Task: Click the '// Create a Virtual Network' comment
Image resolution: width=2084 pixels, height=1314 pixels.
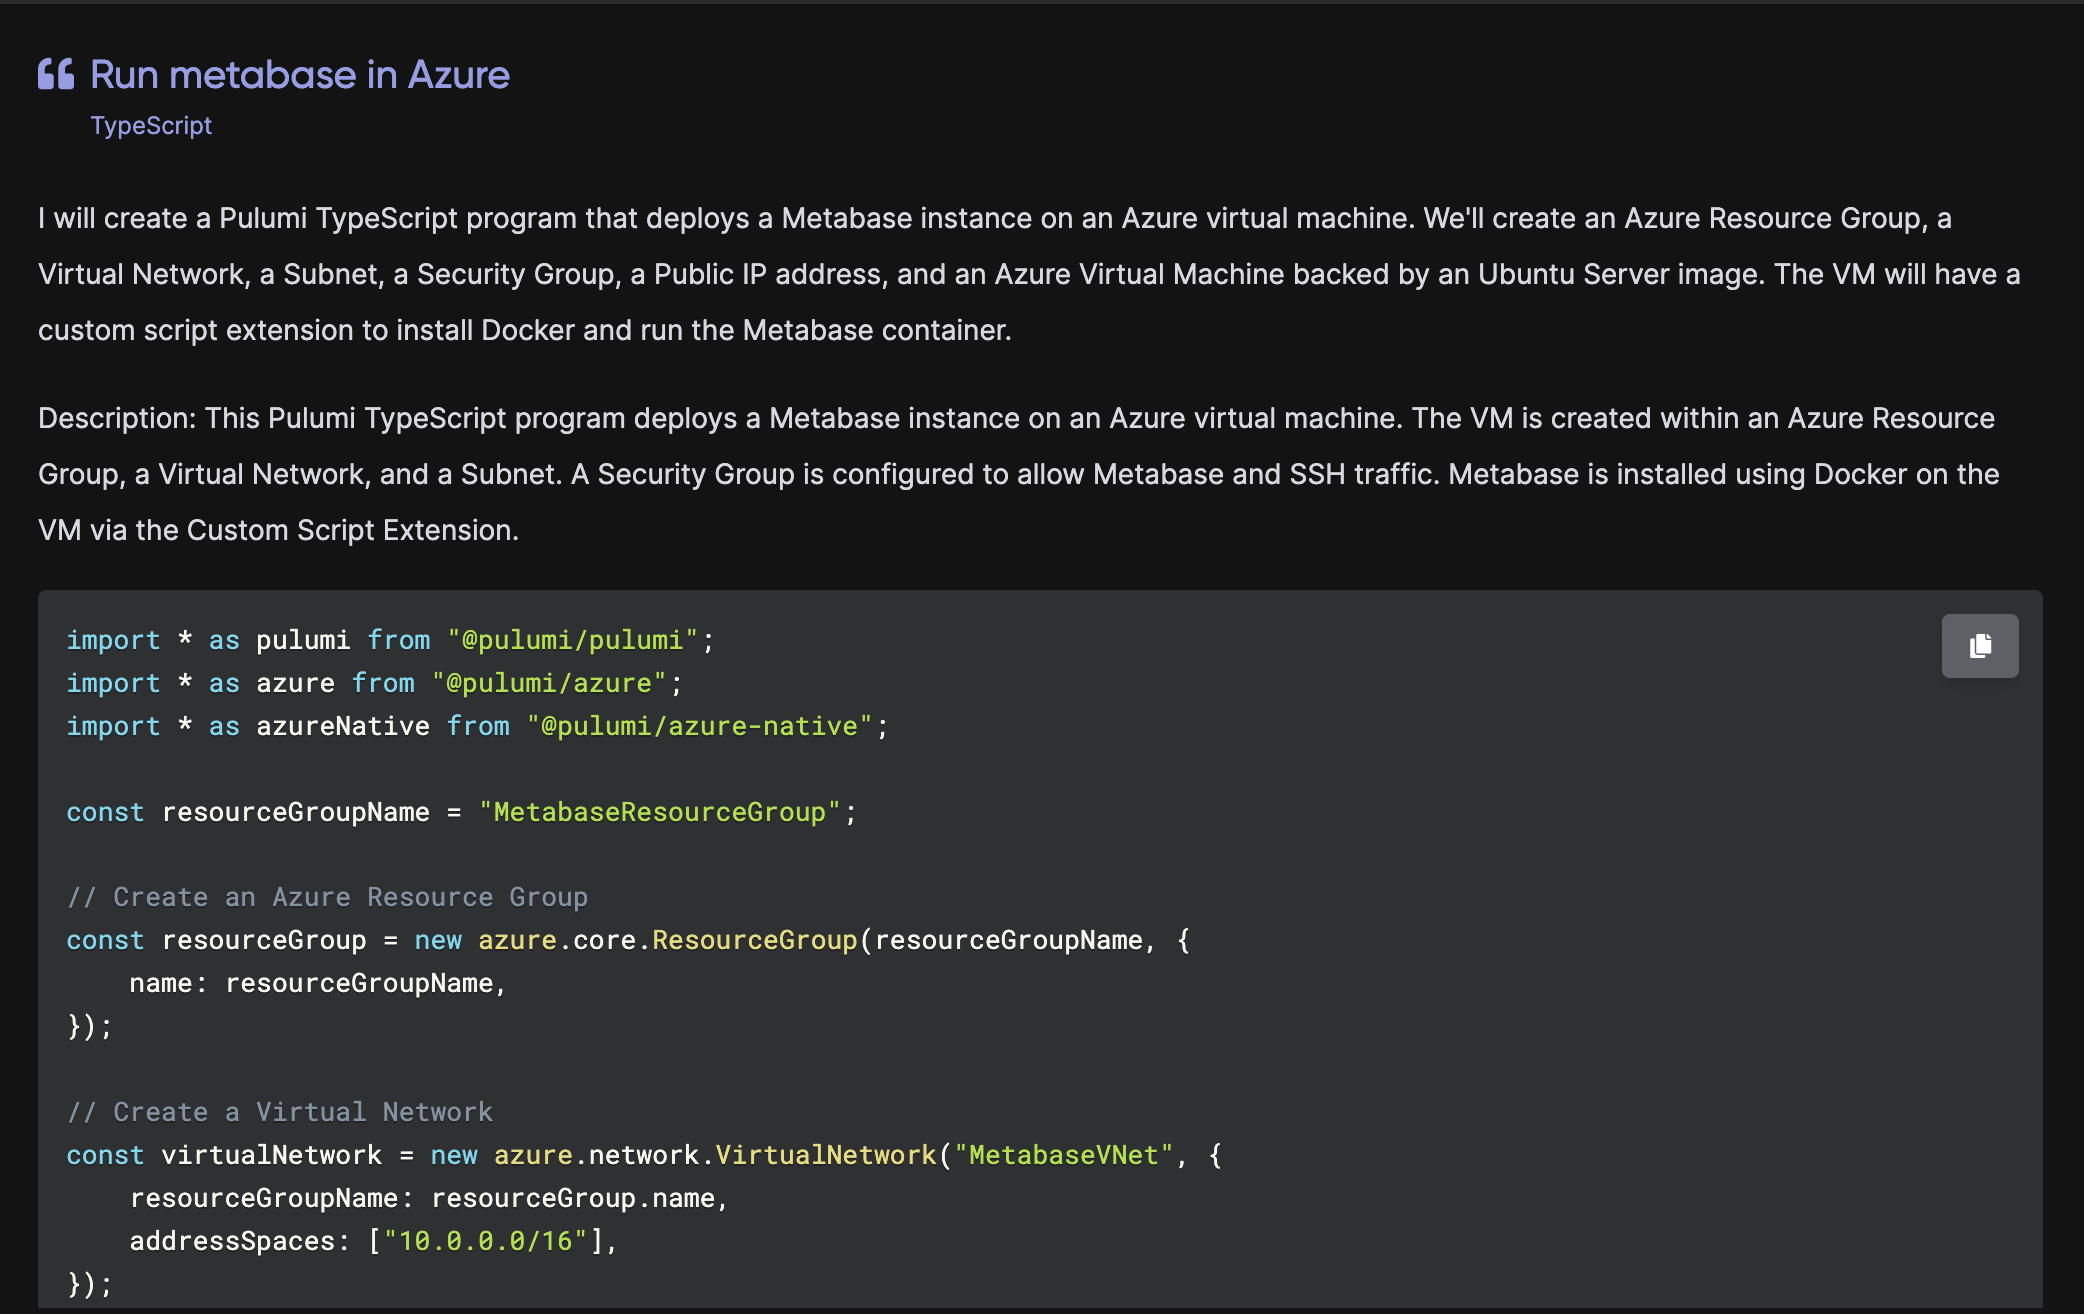Action: click(280, 1112)
